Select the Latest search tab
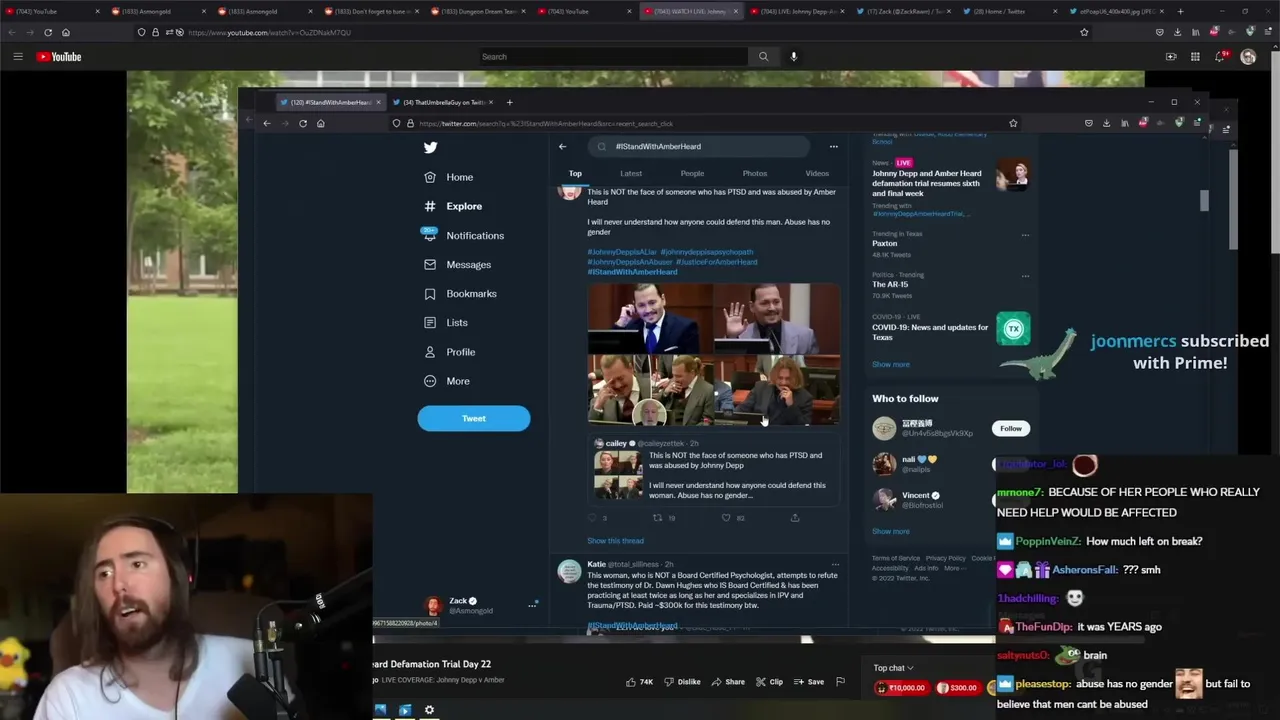Image resolution: width=1280 pixels, height=720 pixels. click(x=631, y=174)
